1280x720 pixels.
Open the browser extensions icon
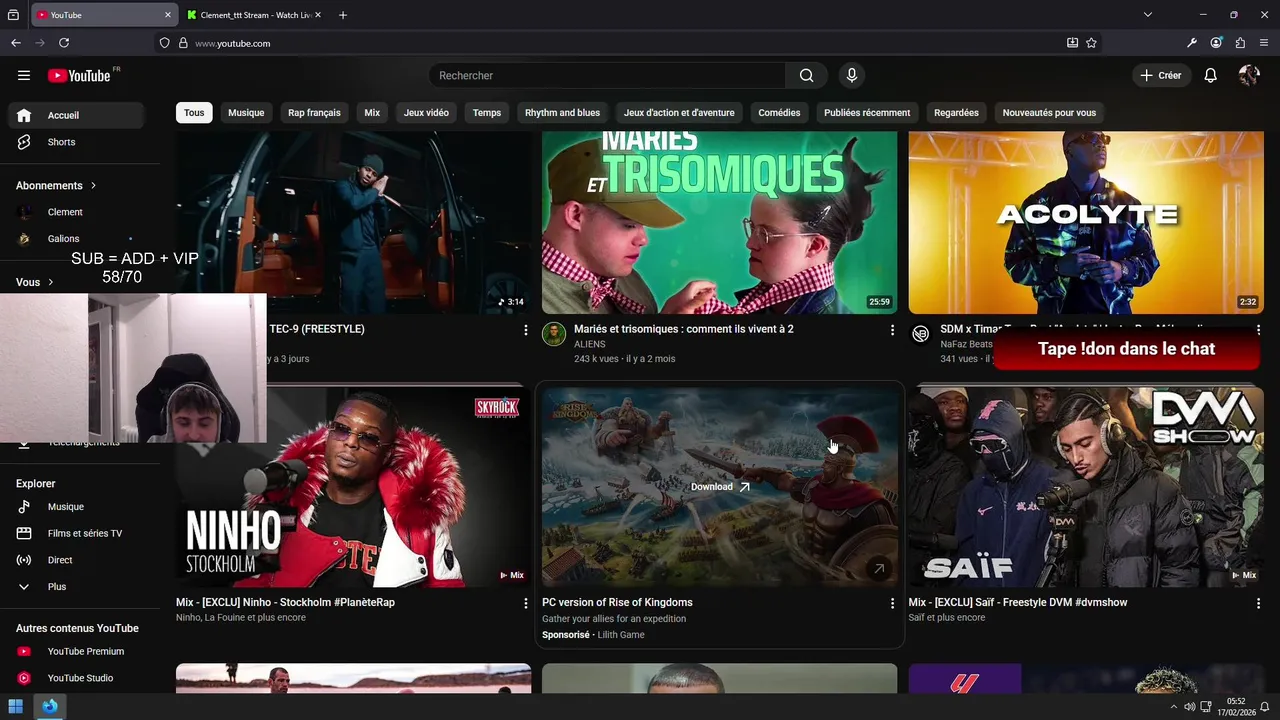point(1240,43)
